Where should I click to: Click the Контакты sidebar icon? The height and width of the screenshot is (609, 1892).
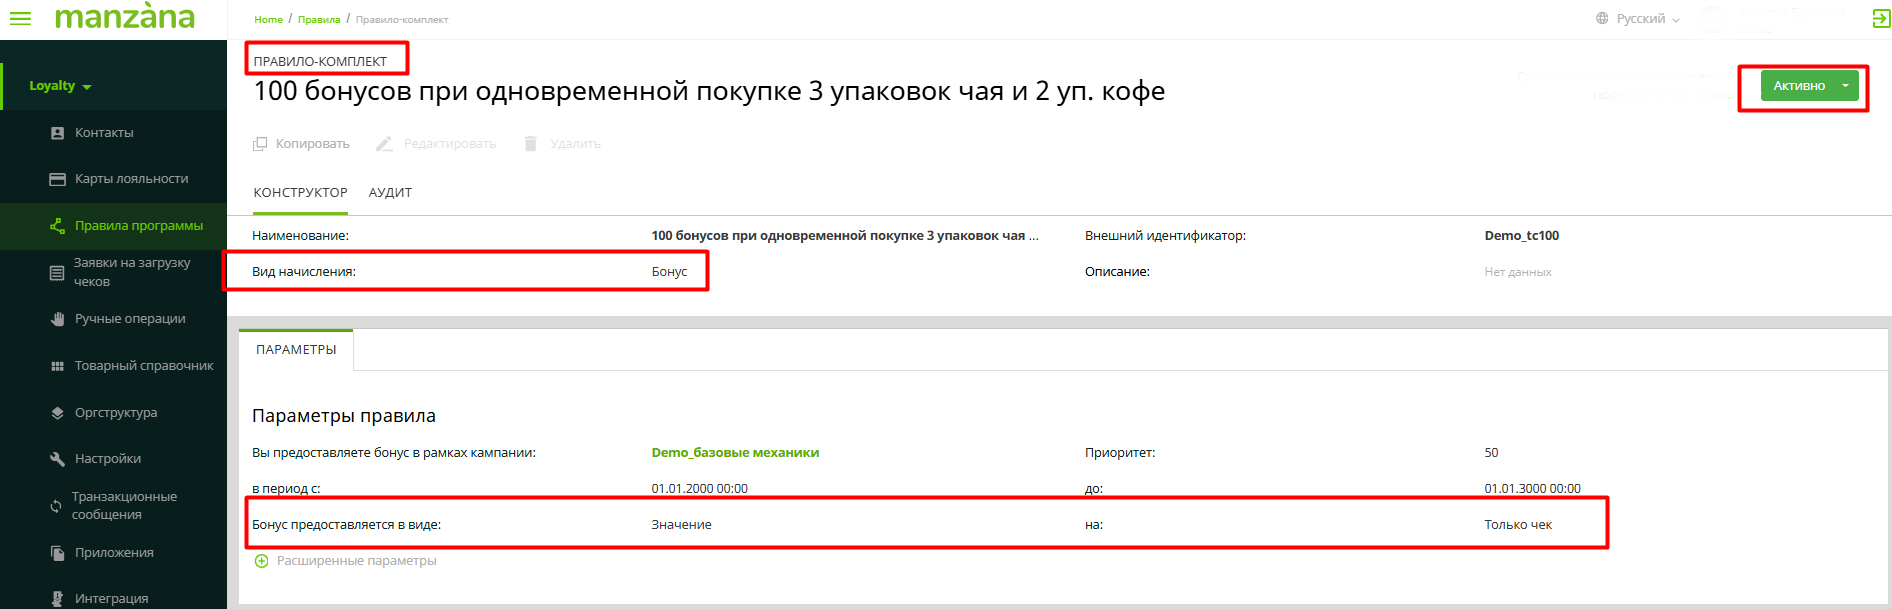[x=57, y=133]
